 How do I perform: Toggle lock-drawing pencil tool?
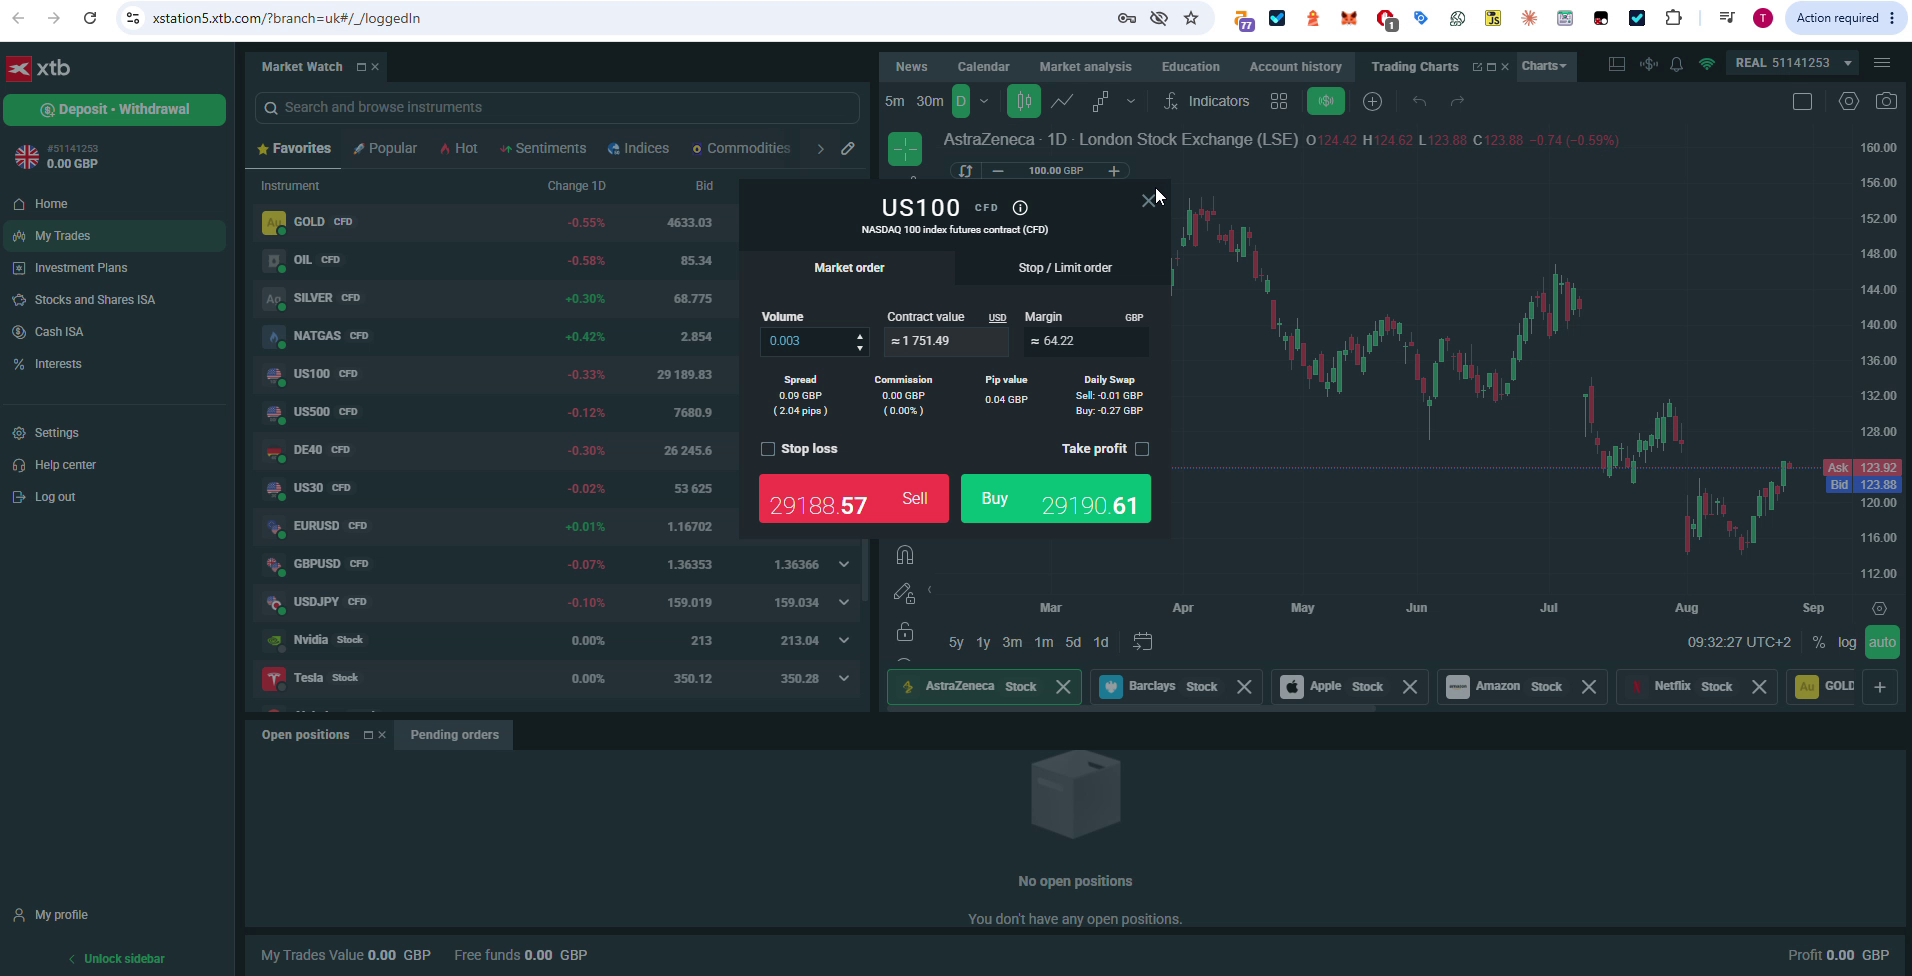pos(904,593)
